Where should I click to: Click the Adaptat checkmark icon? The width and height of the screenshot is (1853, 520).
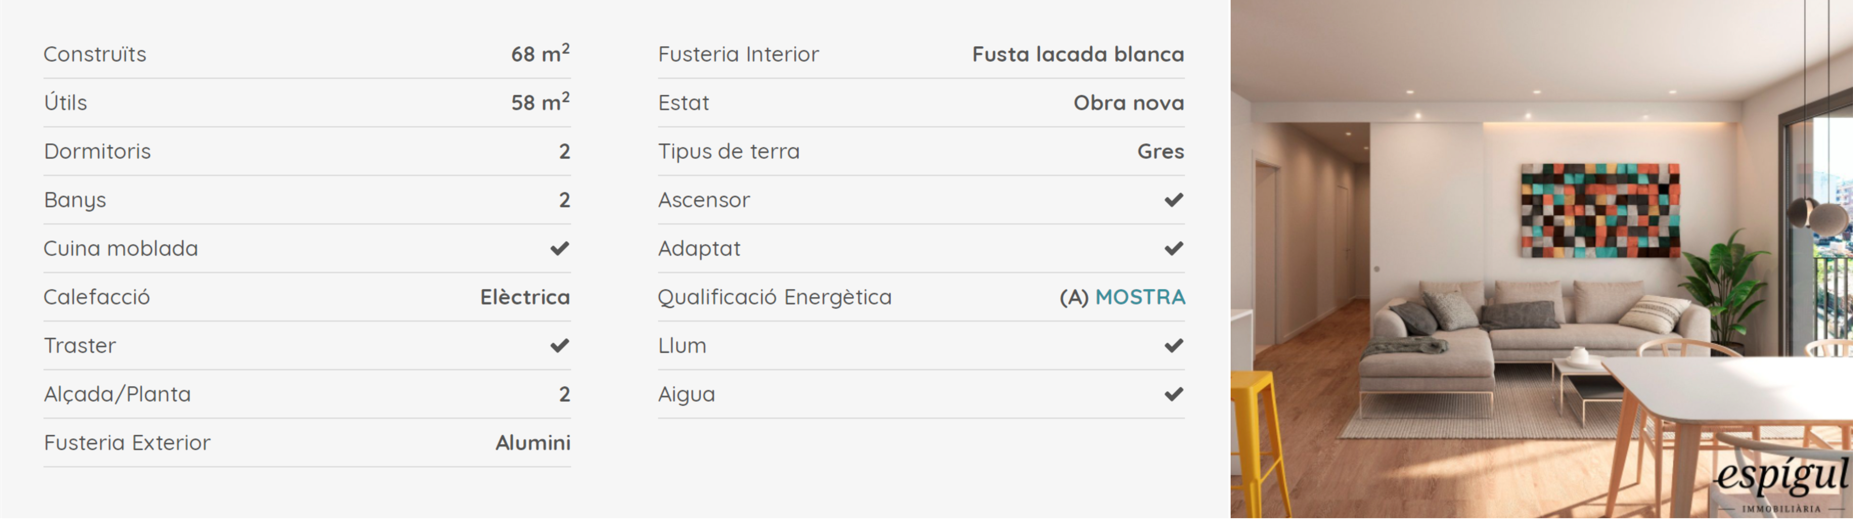[1174, 248]
